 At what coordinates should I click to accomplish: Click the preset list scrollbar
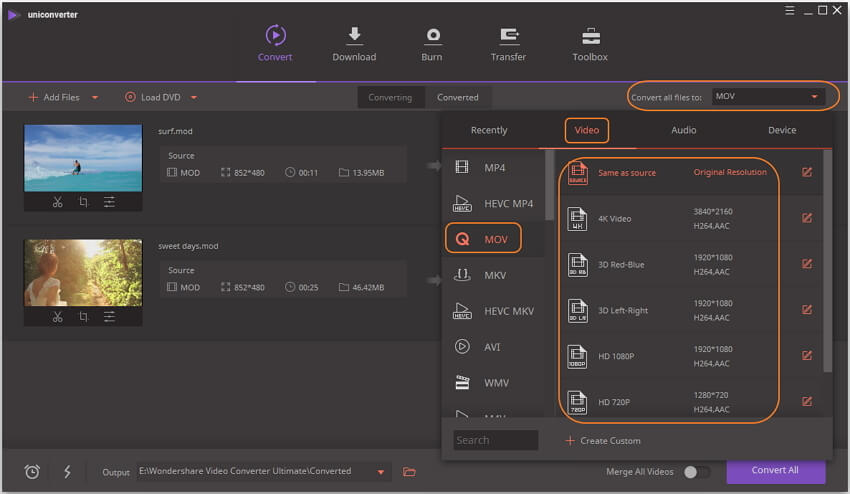pos(827,260)
